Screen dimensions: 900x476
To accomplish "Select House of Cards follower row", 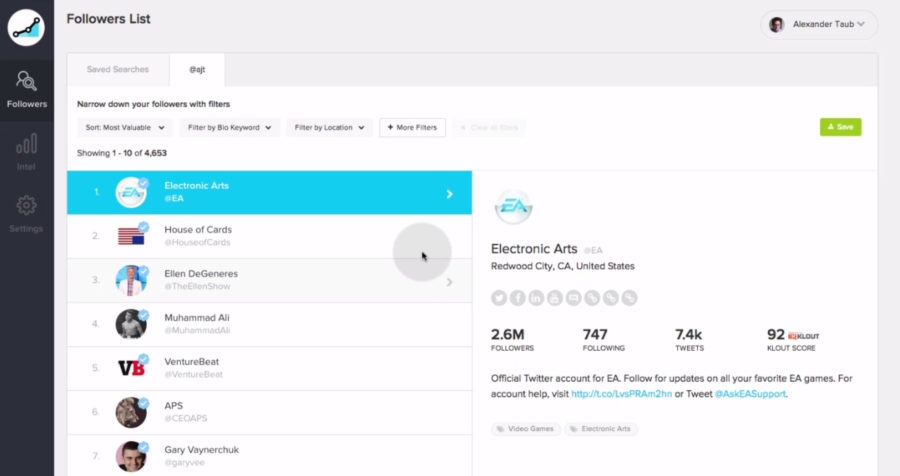I will [x=269, y=236].
